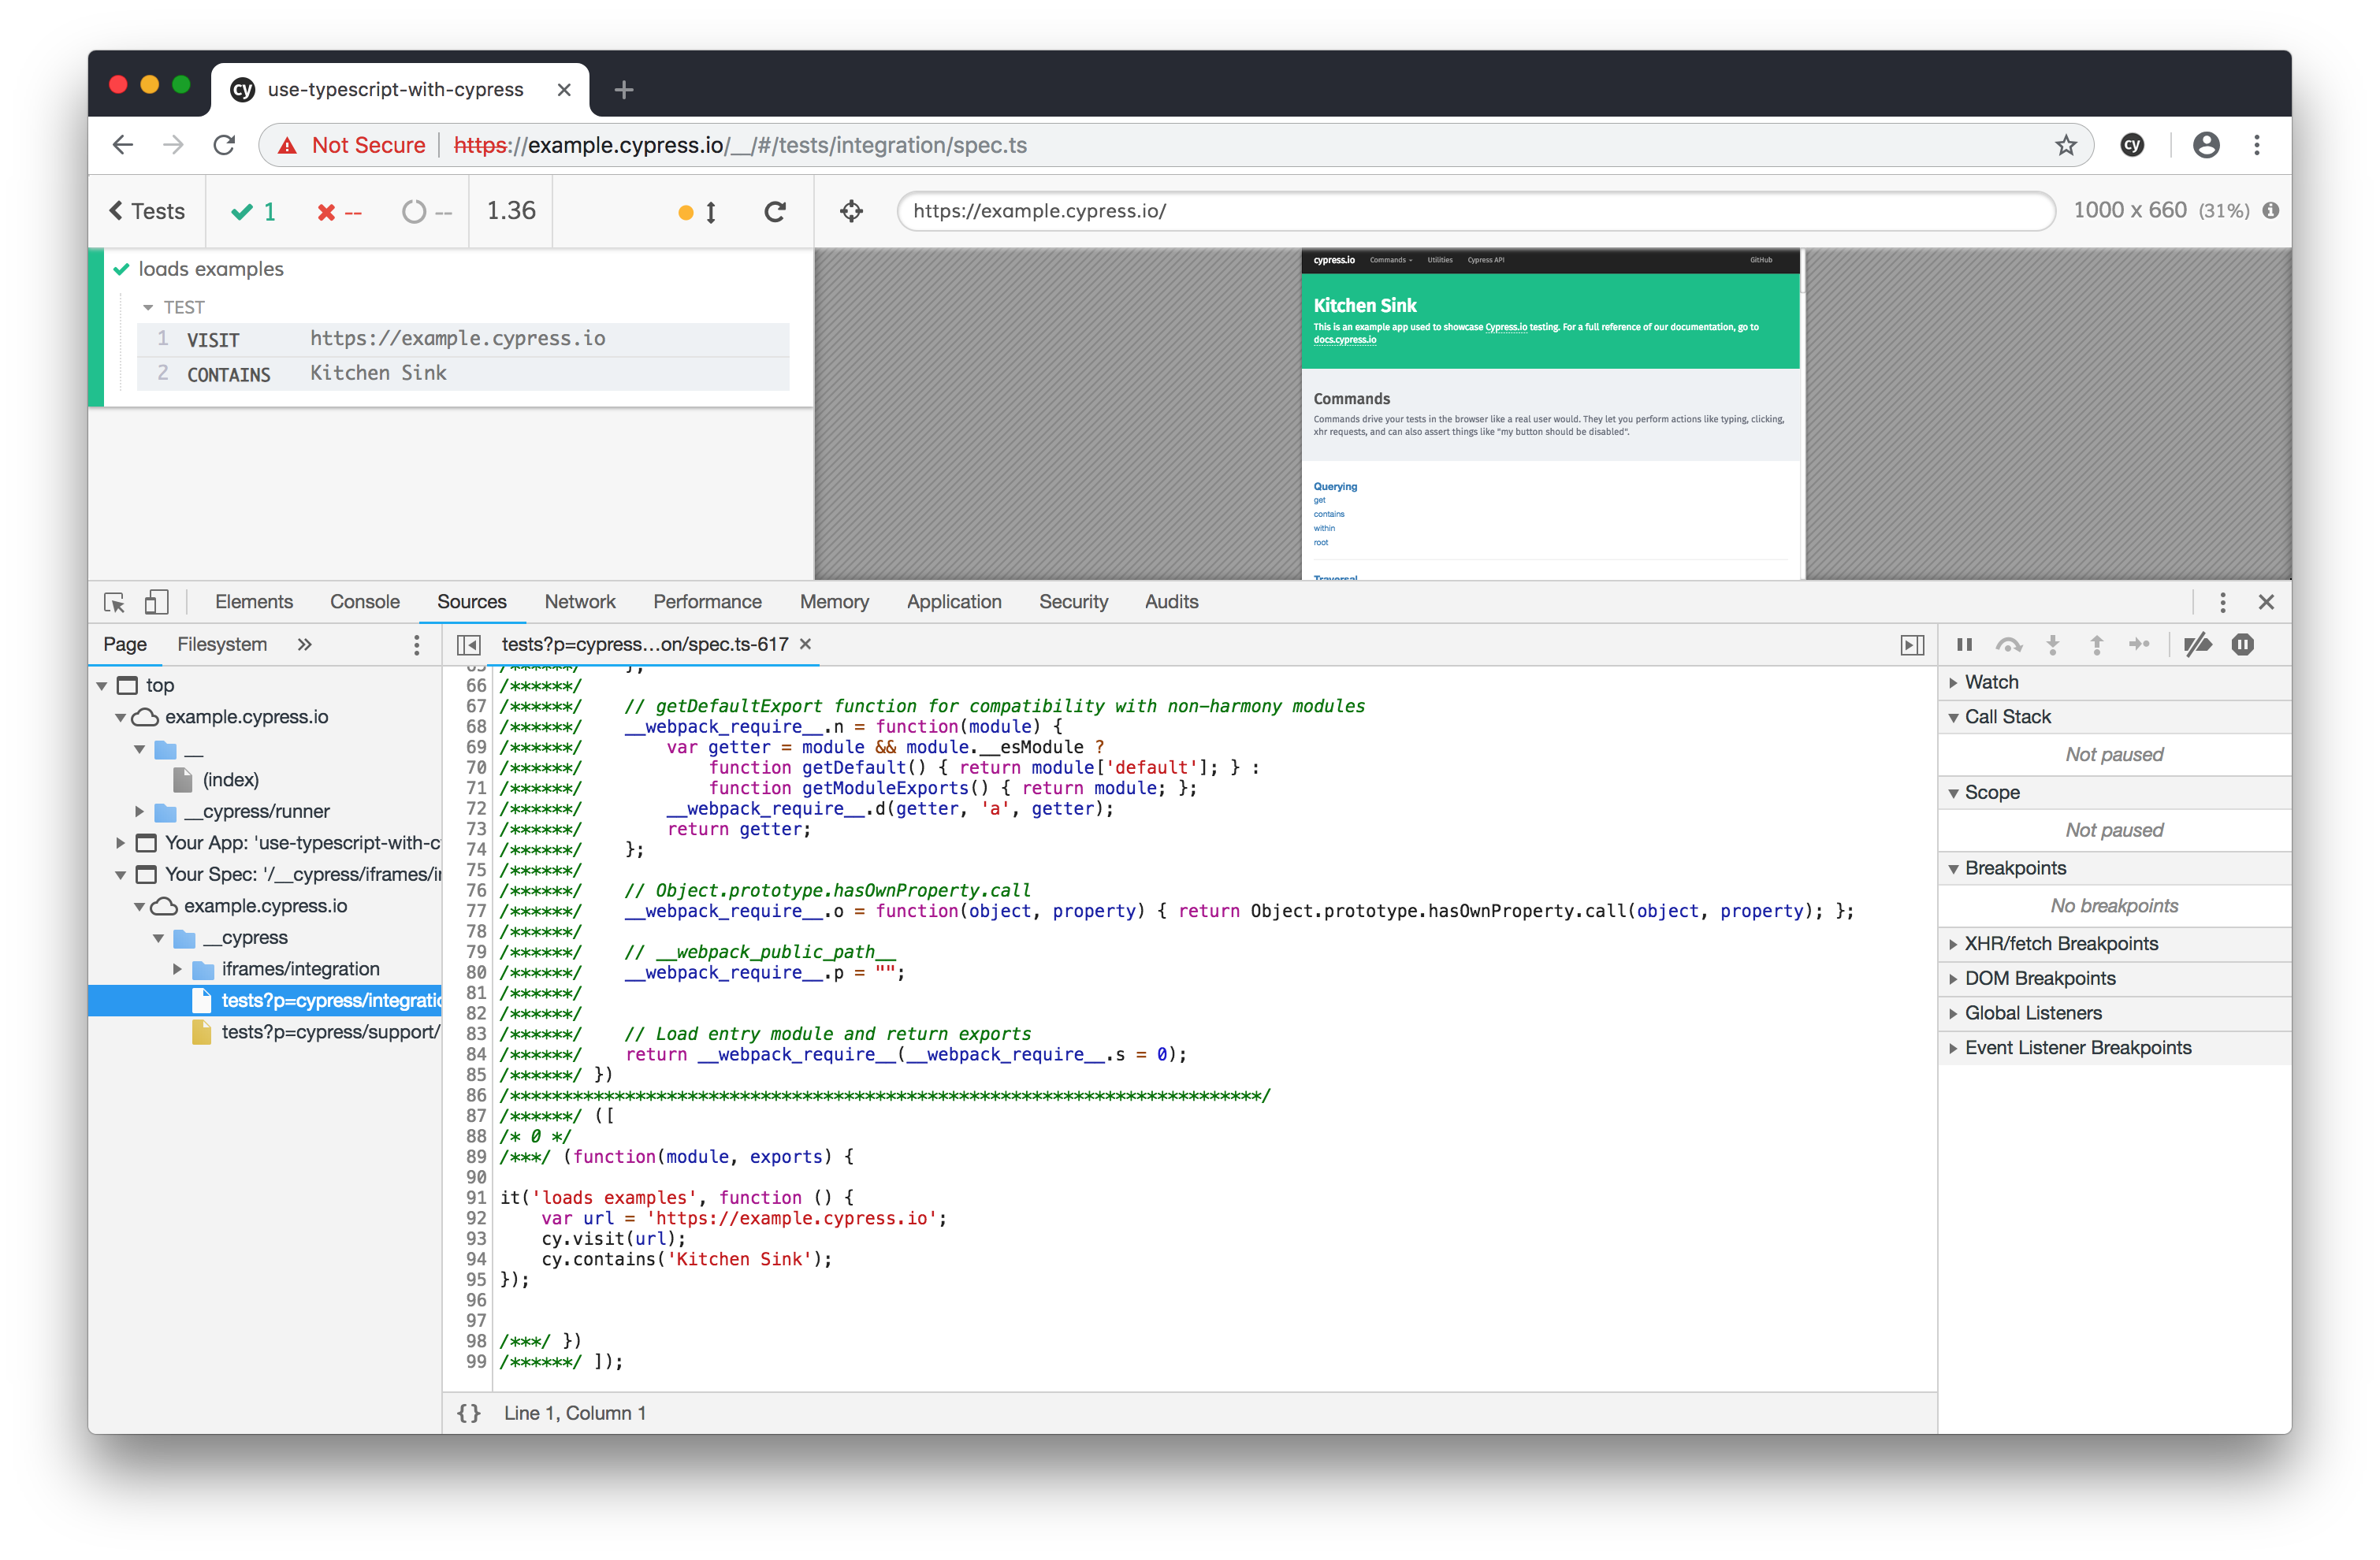Expand the iframes/integration folder
The width and height of the screenshot is (2380, 1560).
coord(178,968)
